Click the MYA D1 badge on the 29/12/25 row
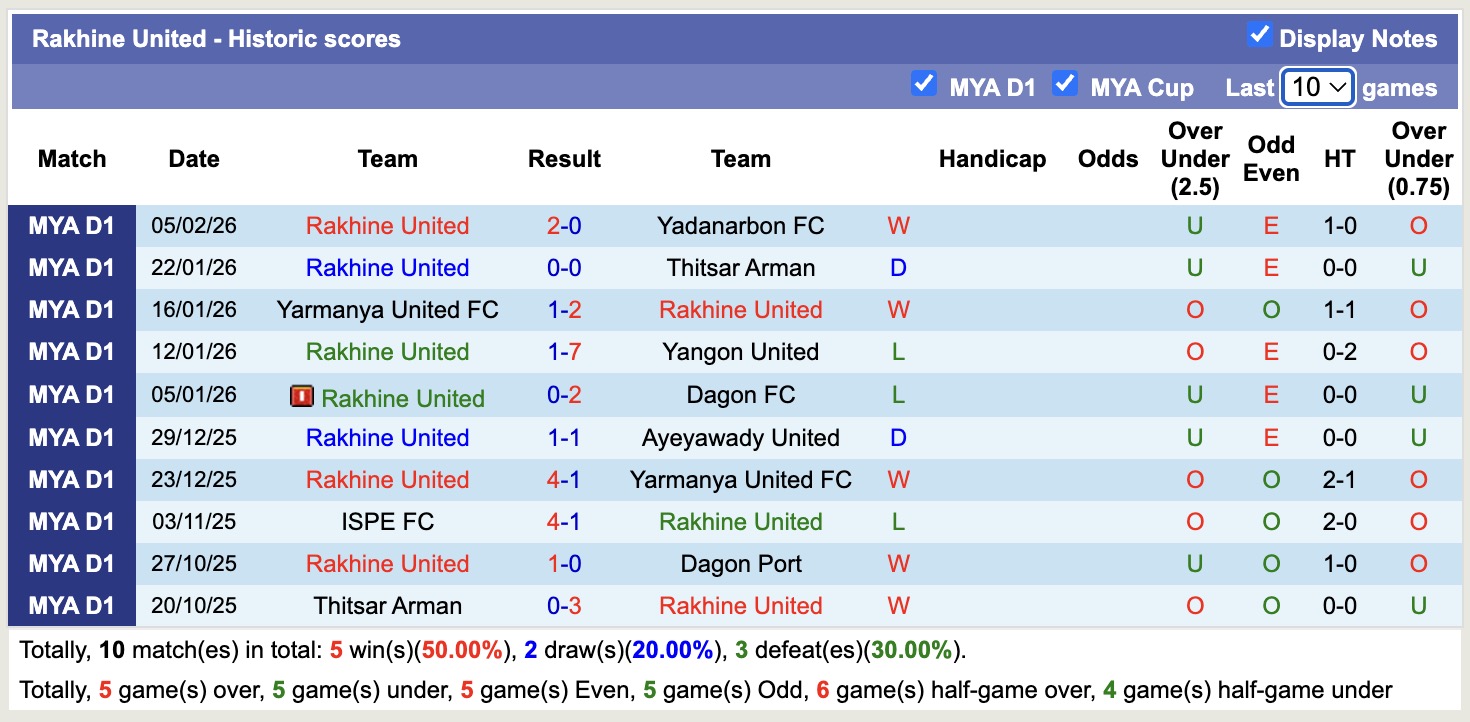This screenshot has width=1470, height=722. coord(71,437)
